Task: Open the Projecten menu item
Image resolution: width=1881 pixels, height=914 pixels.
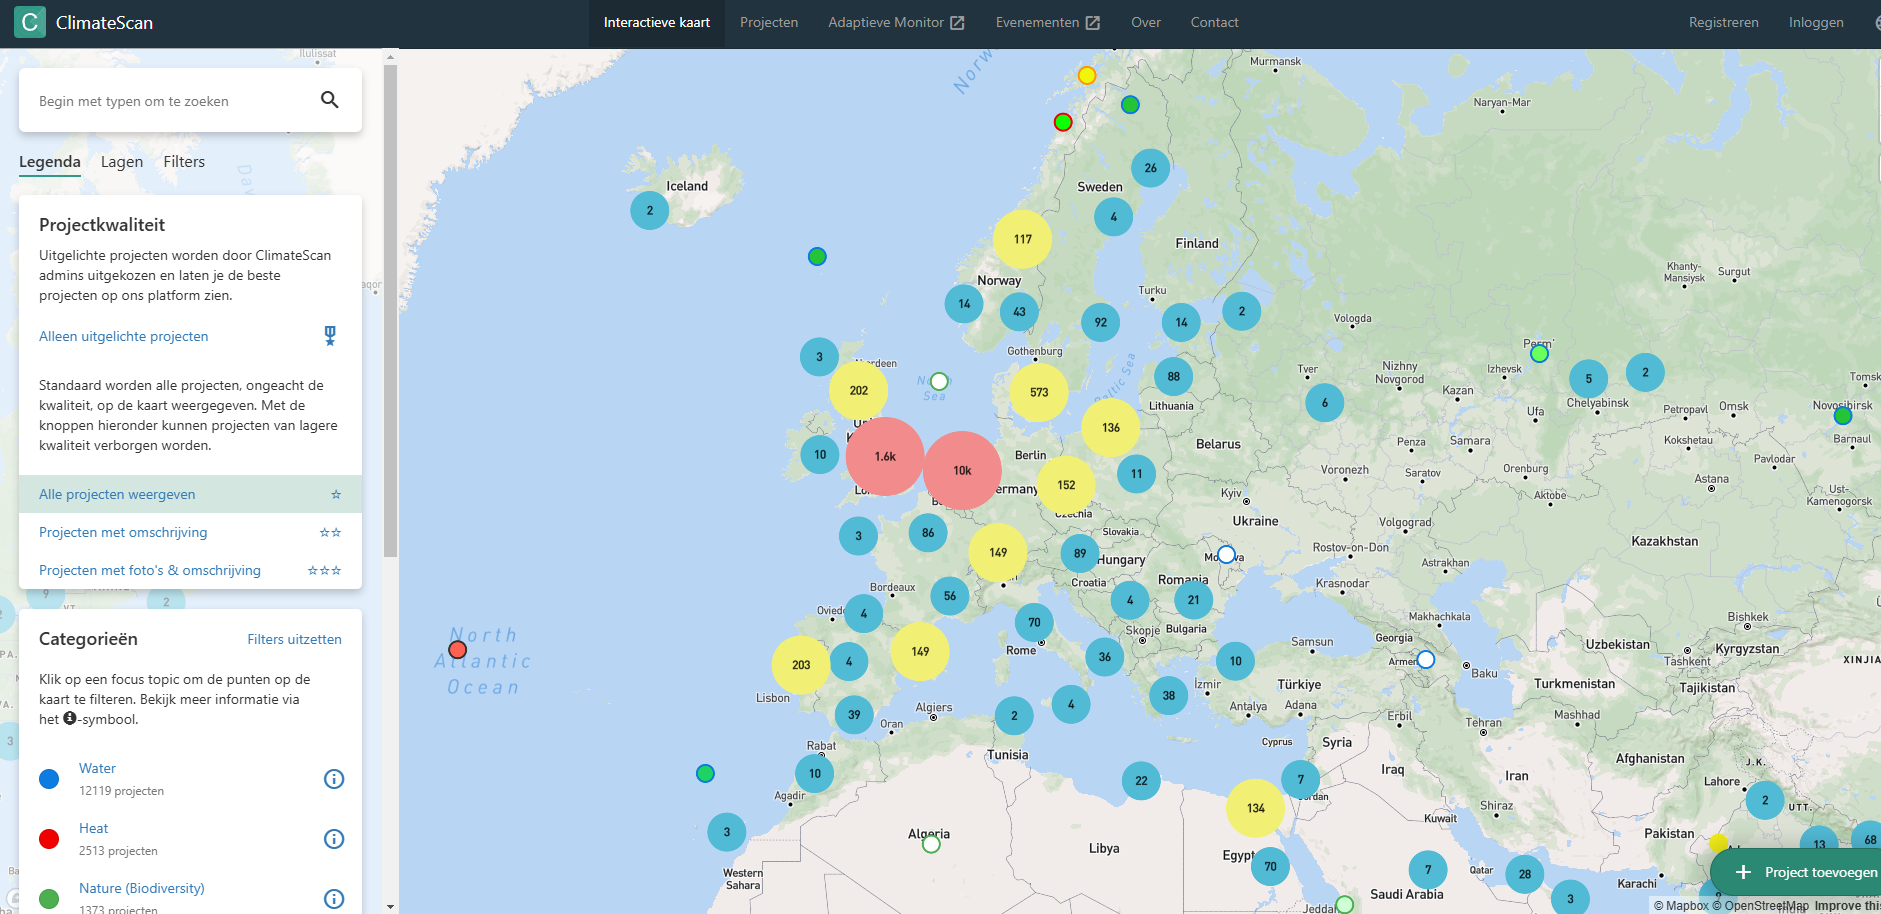Action: tap(768, 22)
